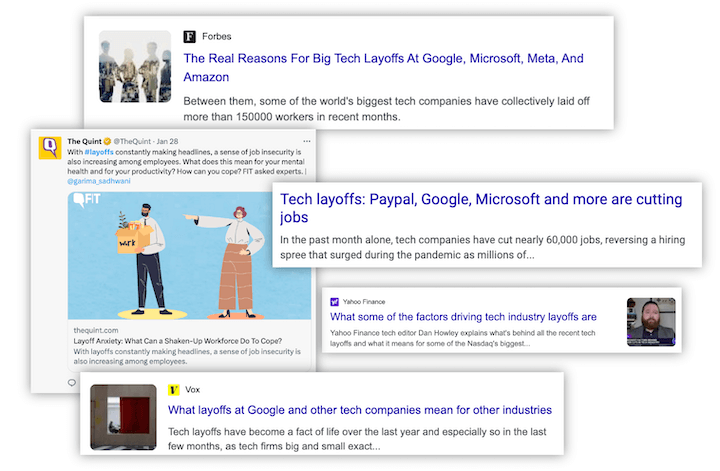Open the Yahoo Finance source label
The width and height of the screenshot is (720, 471).
click(x=364, y=302)
